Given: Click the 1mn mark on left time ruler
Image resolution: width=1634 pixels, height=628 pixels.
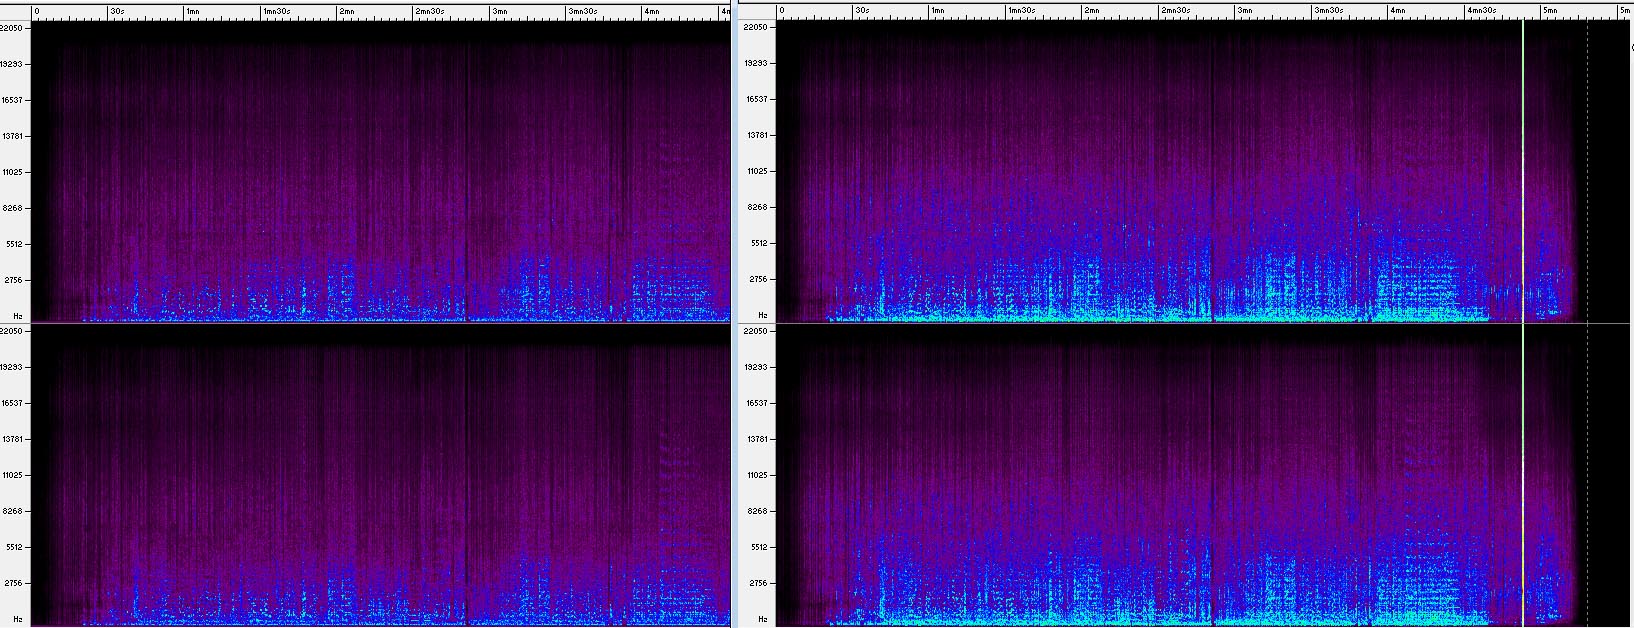Looking at the screenshot, I should tap(191, 12).
